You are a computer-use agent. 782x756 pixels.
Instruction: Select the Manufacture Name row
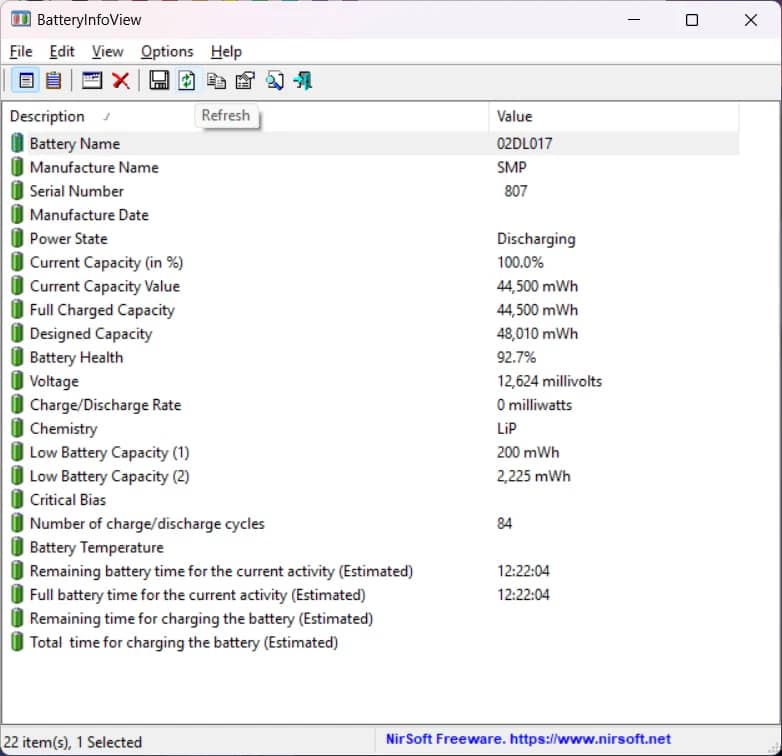[x=372, y=167]
